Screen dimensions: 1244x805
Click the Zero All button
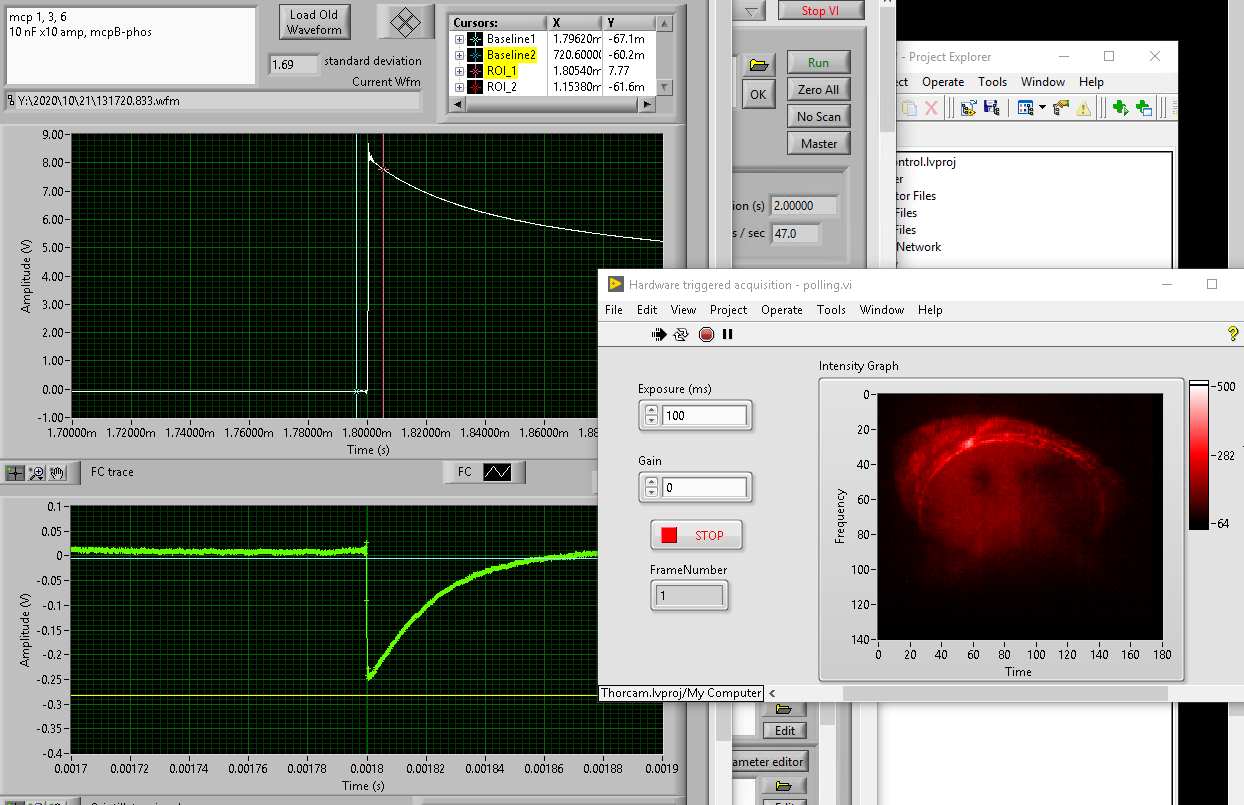pyautogui.click(x=818, y=90)
